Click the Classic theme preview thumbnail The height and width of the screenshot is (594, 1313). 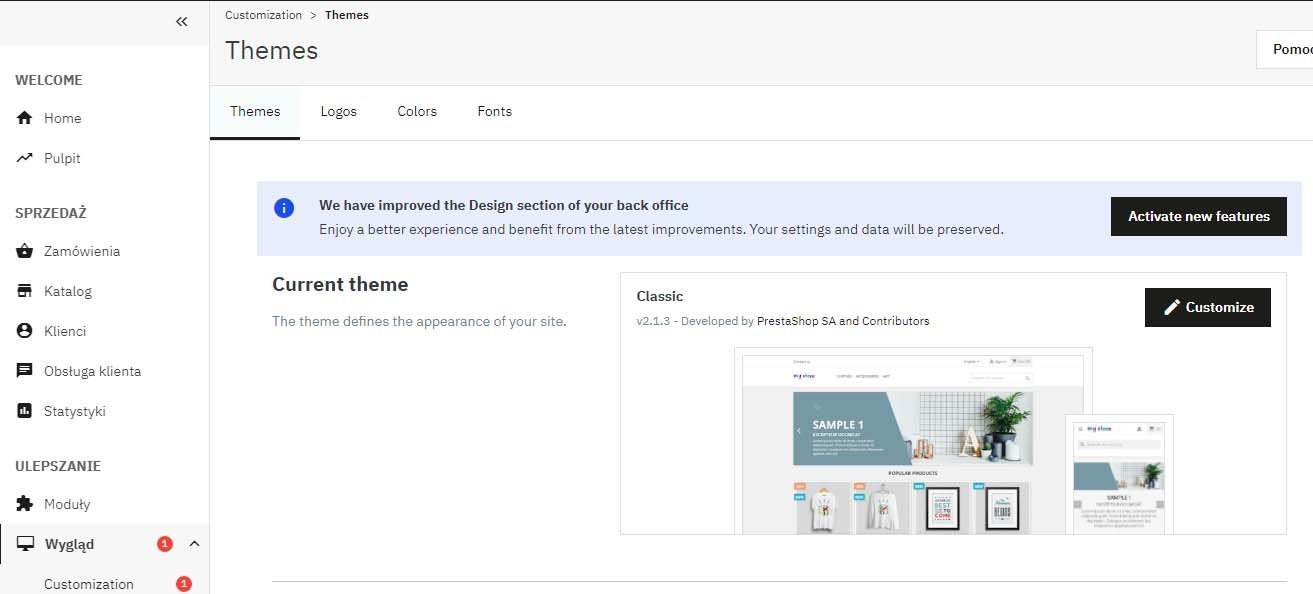click(953, 440)
